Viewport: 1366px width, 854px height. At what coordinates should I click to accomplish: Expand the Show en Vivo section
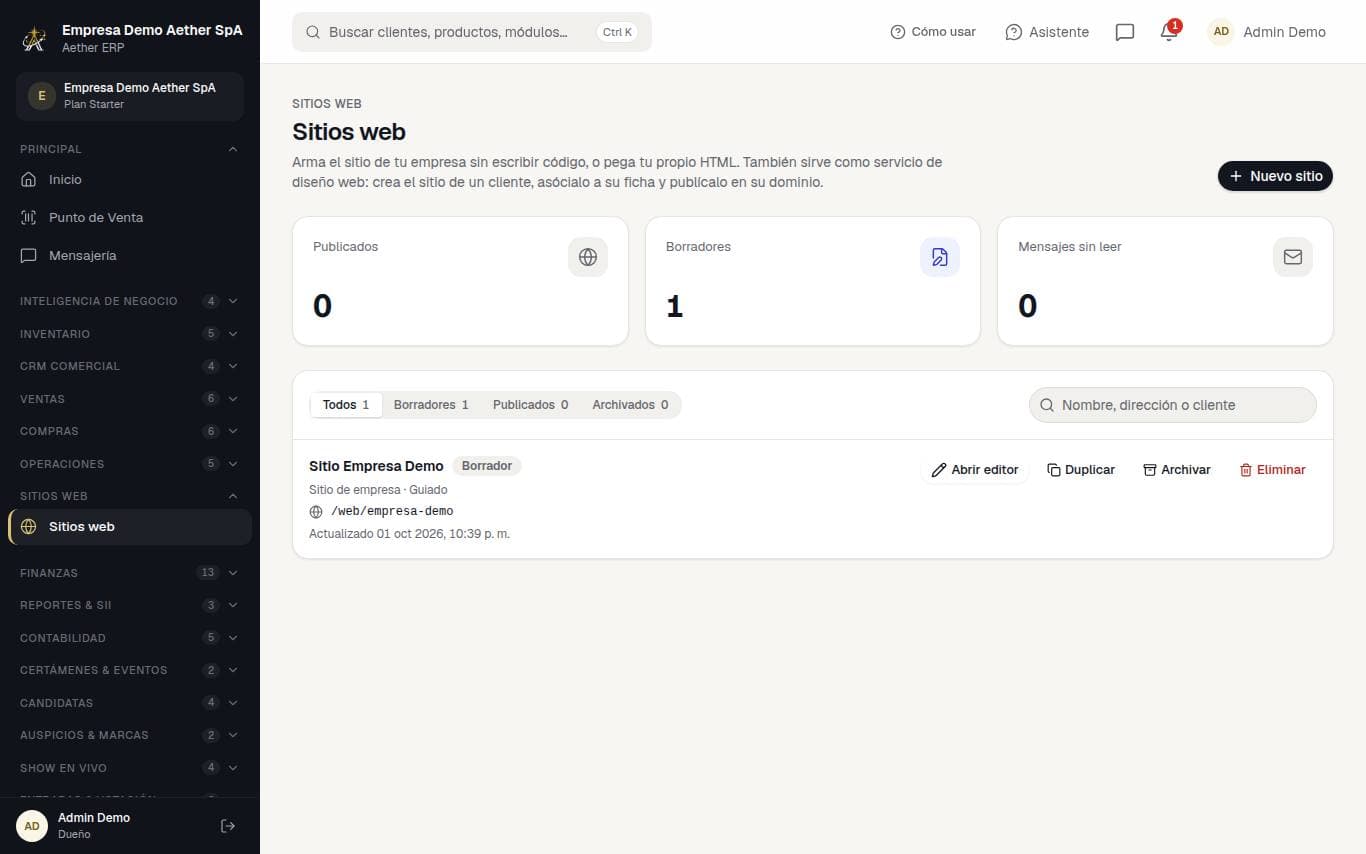pyautogui.click(x=130, y=768)
